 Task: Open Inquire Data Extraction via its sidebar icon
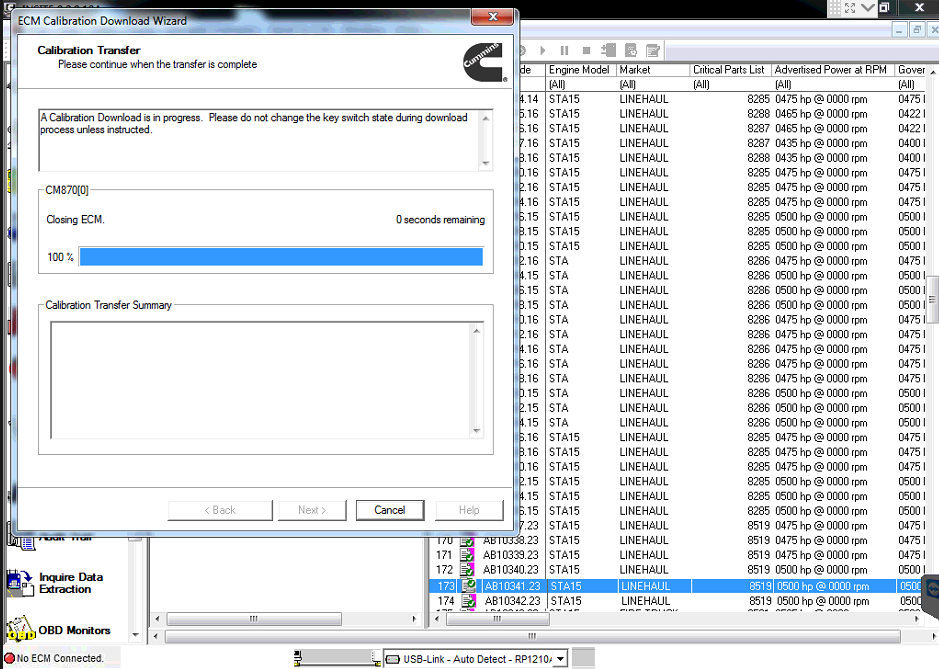[20, 583]
